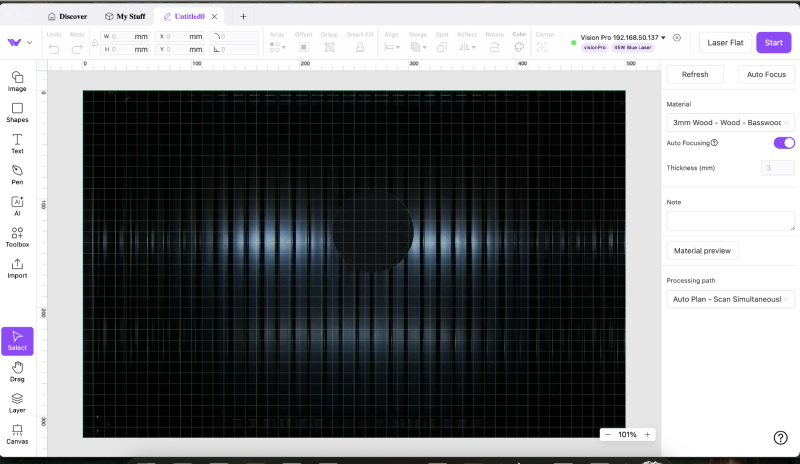
Task: Add a new tab with the plus icon
Action: pos(243,16)
